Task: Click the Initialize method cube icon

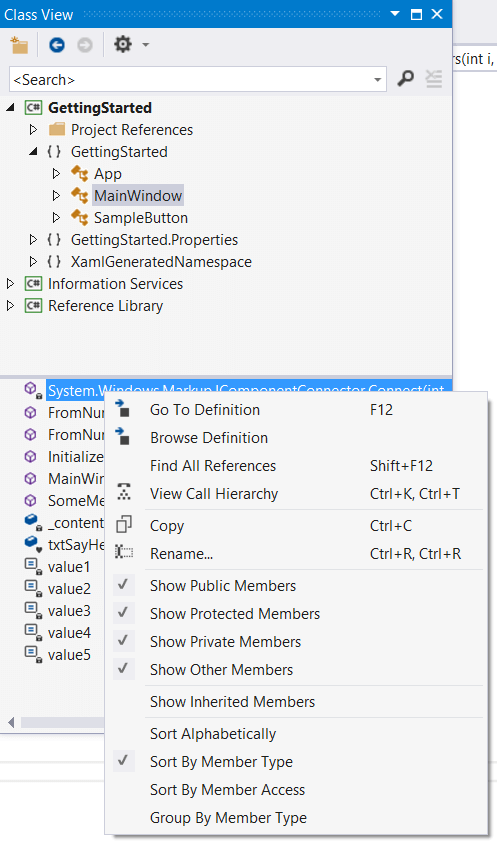Action: [x=31, y=456]
